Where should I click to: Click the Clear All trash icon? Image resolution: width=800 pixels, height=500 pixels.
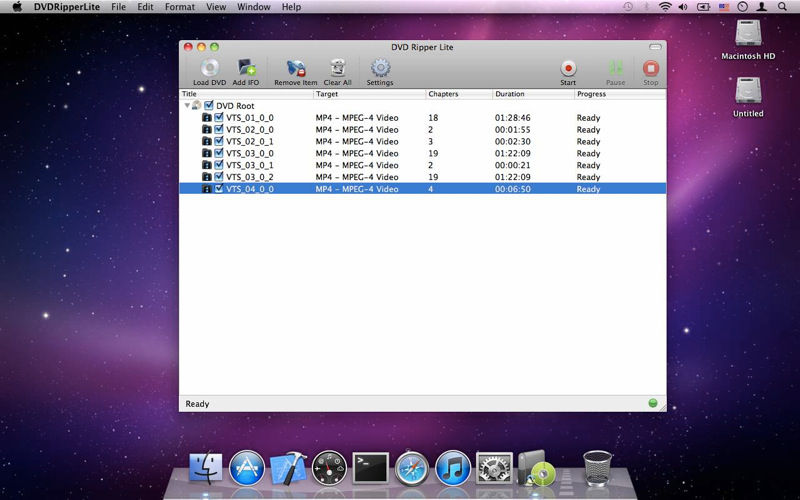[338, 68]
